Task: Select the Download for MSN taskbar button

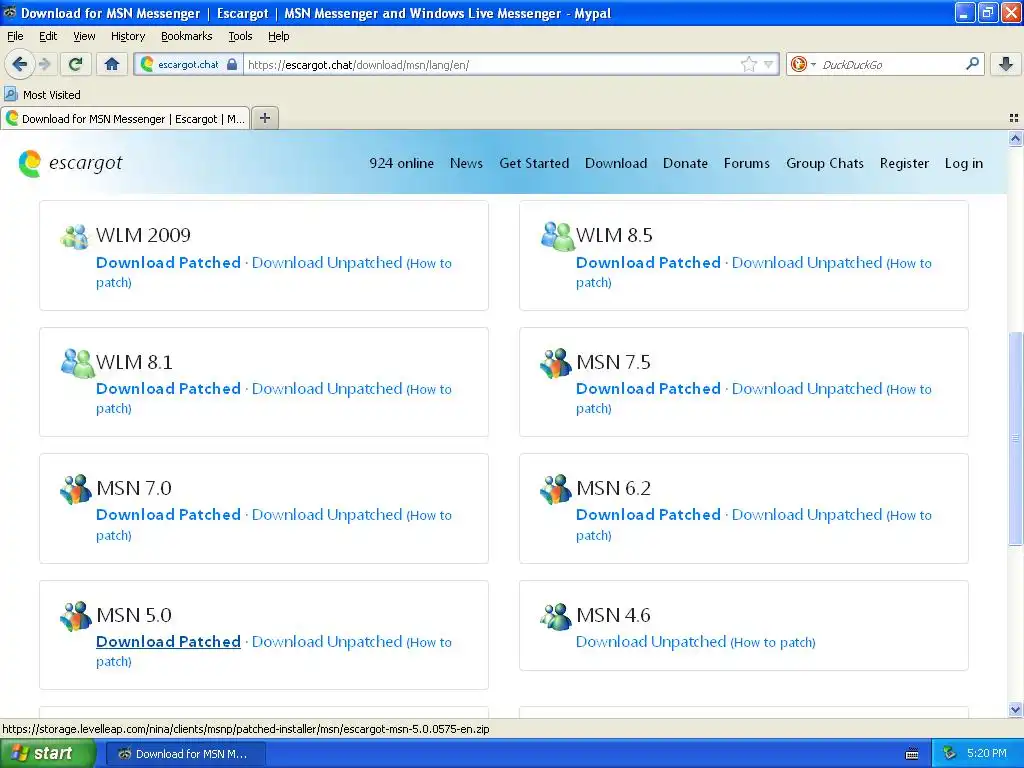Action: click(185, 754)
